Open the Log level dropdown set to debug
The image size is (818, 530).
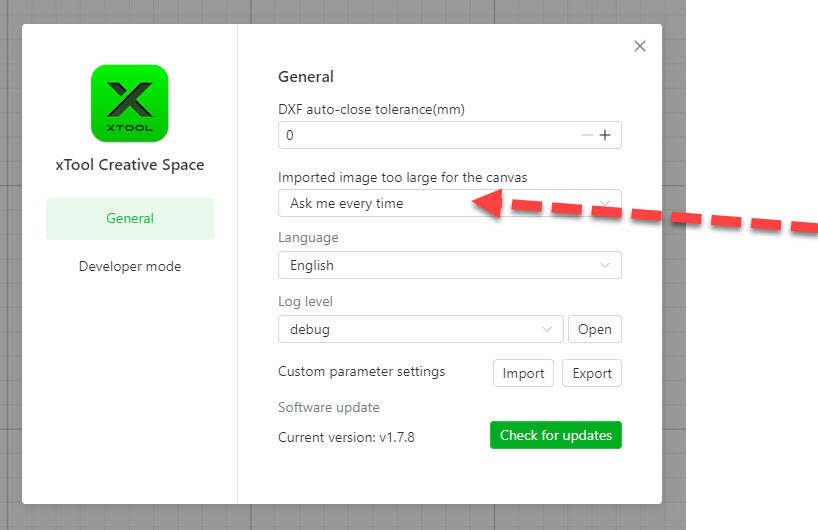(x=420, y=329)
